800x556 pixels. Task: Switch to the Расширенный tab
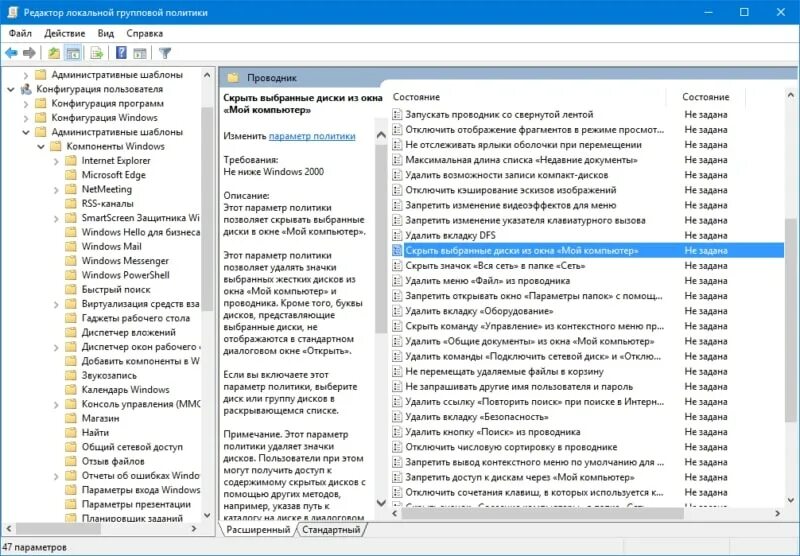click(x=258, y=529)
